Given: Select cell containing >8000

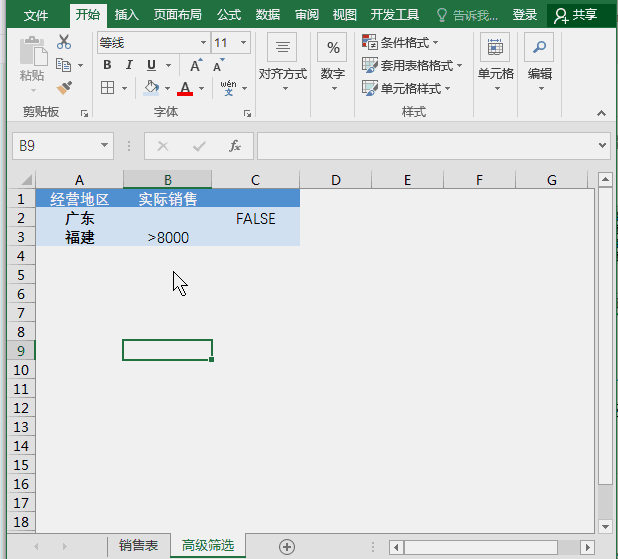Looking at the screenshot, I should [168, 238].
